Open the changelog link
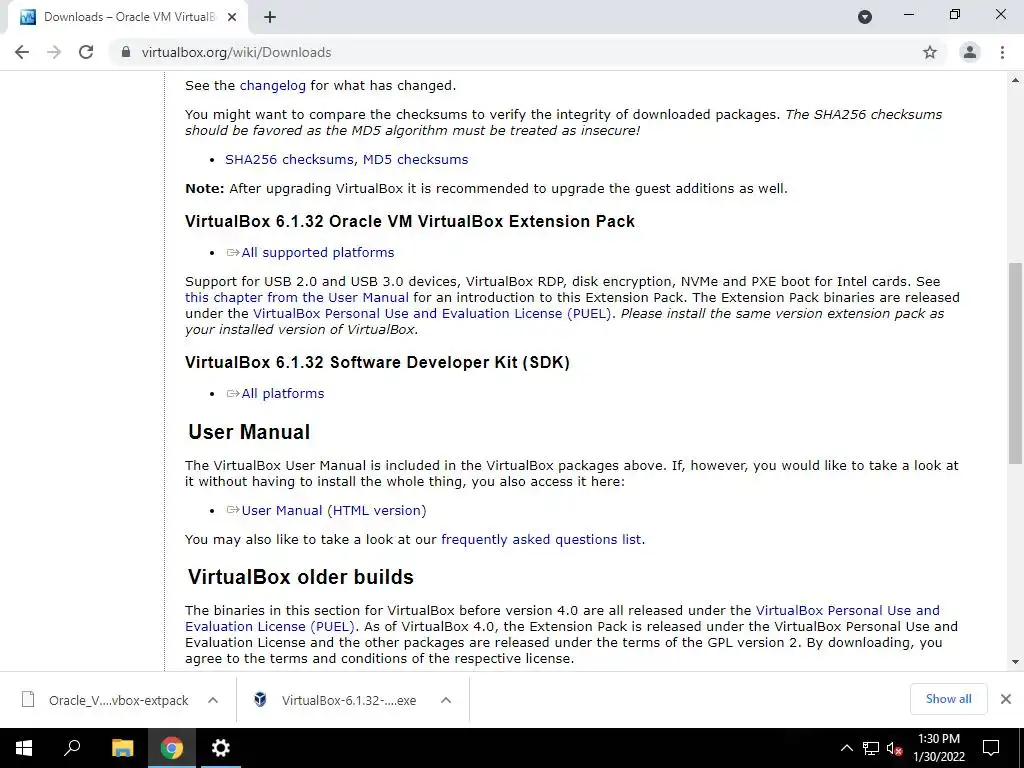Viewport: 1024px width, 768px height. point(272,86)
